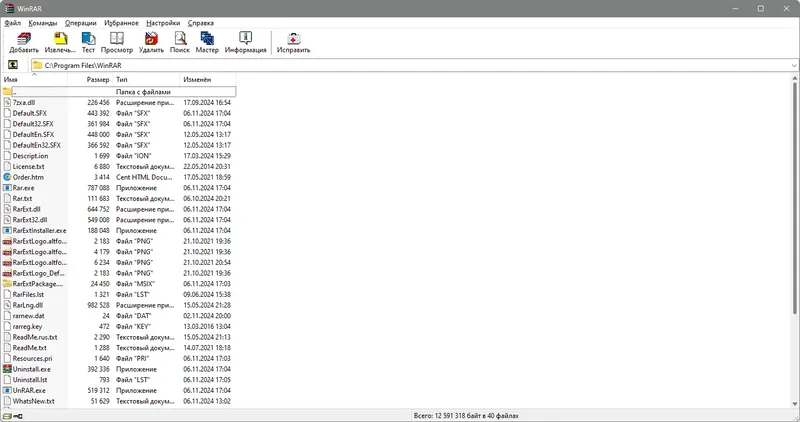Click the Добавить (Add) toolbar icon
The image size is (800, 422).
[24, 42]
